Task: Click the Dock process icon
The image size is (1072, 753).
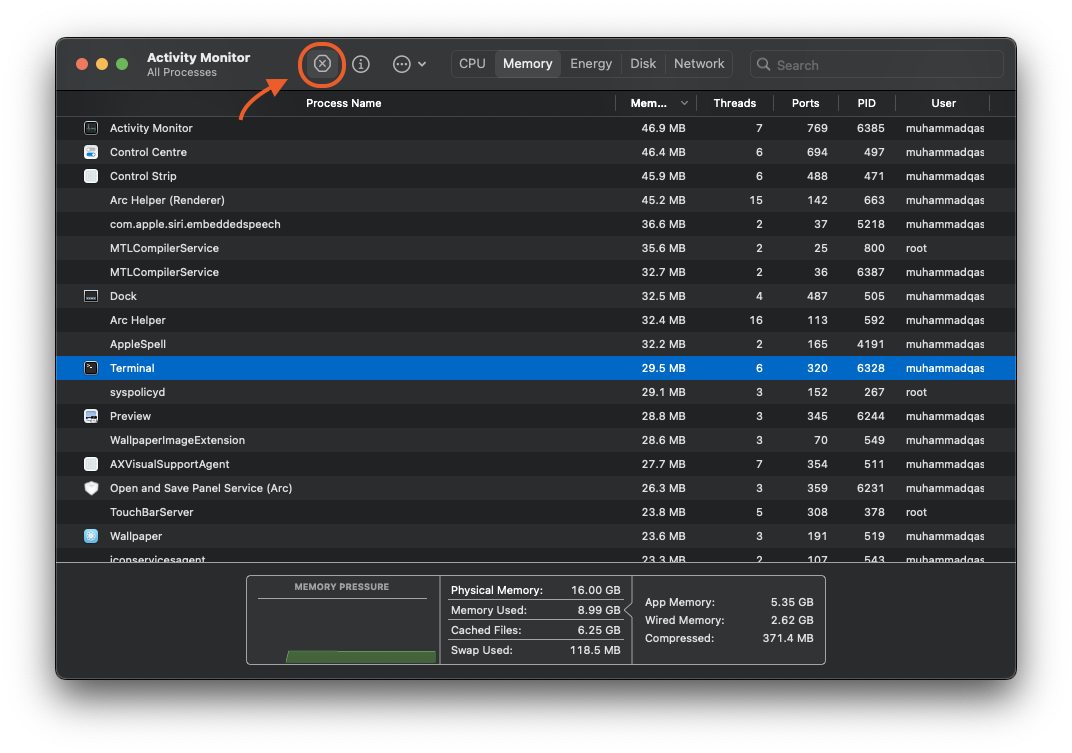Action: point(91,296)
